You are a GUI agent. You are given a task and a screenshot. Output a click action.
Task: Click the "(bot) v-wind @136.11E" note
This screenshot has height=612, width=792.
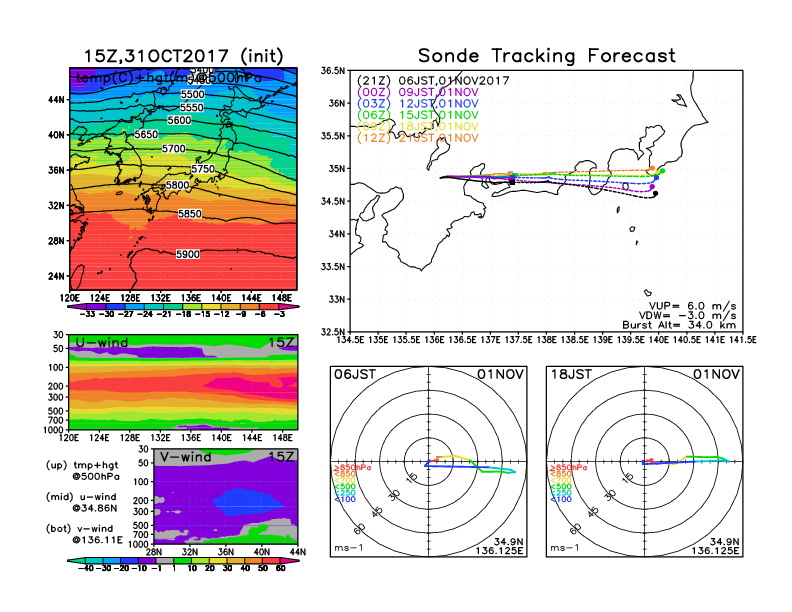(84, 534)
